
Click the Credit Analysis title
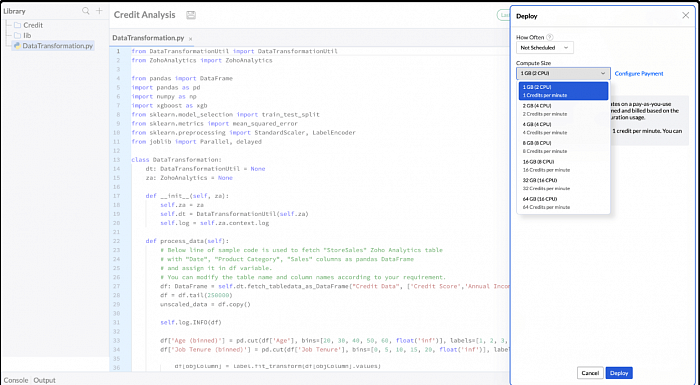(145, 15)
